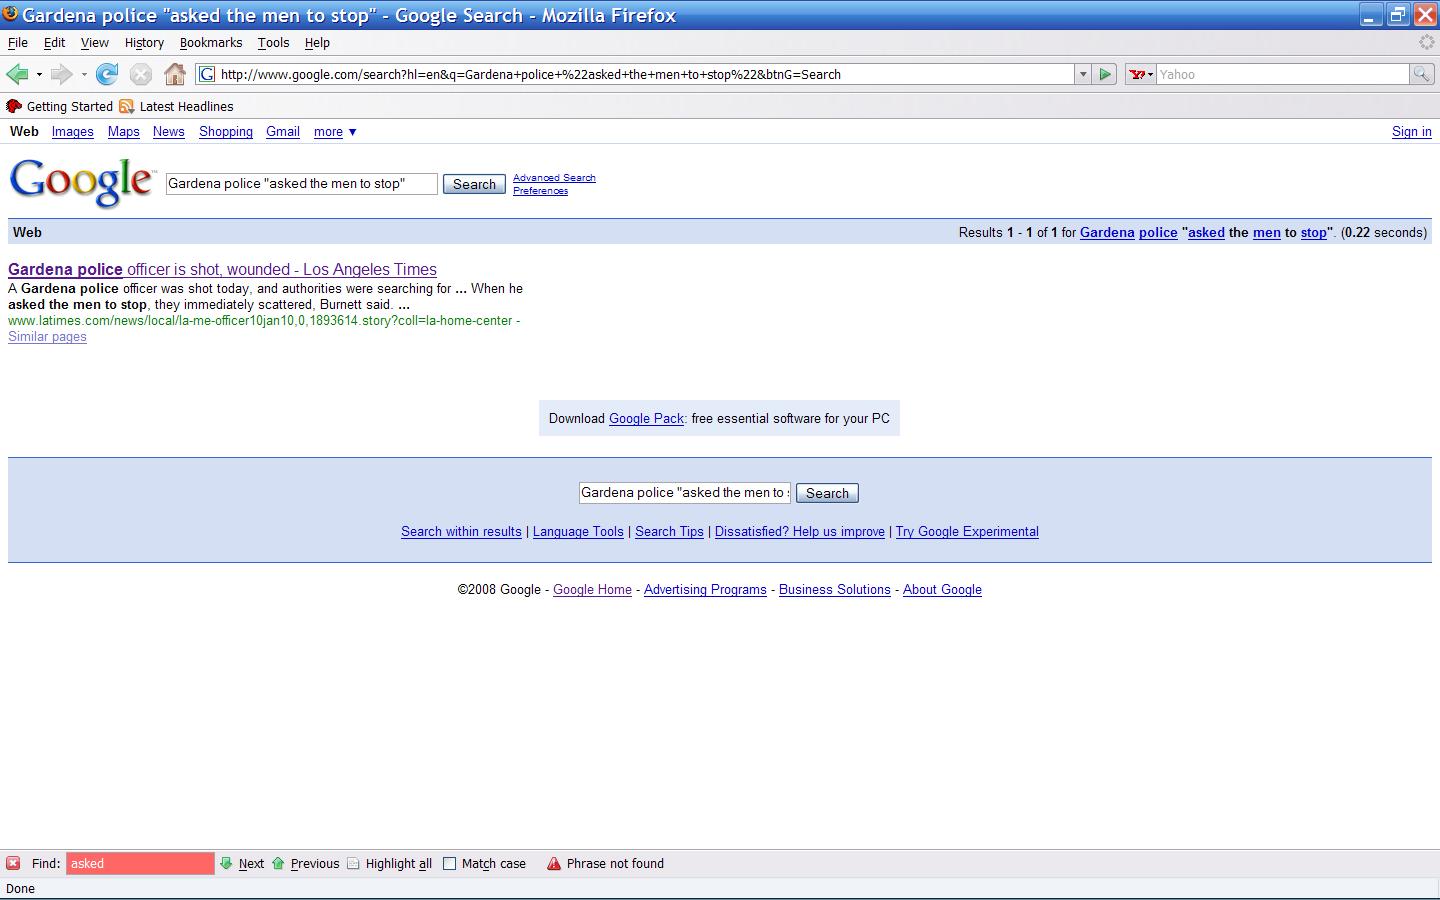Open Search within results link

[461, 531]
